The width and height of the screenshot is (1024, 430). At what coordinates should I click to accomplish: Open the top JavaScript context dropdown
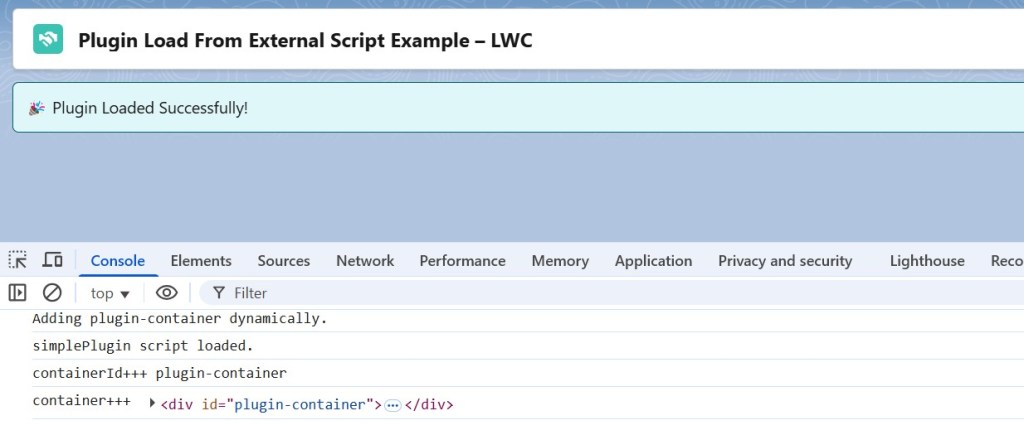[110, 293]
